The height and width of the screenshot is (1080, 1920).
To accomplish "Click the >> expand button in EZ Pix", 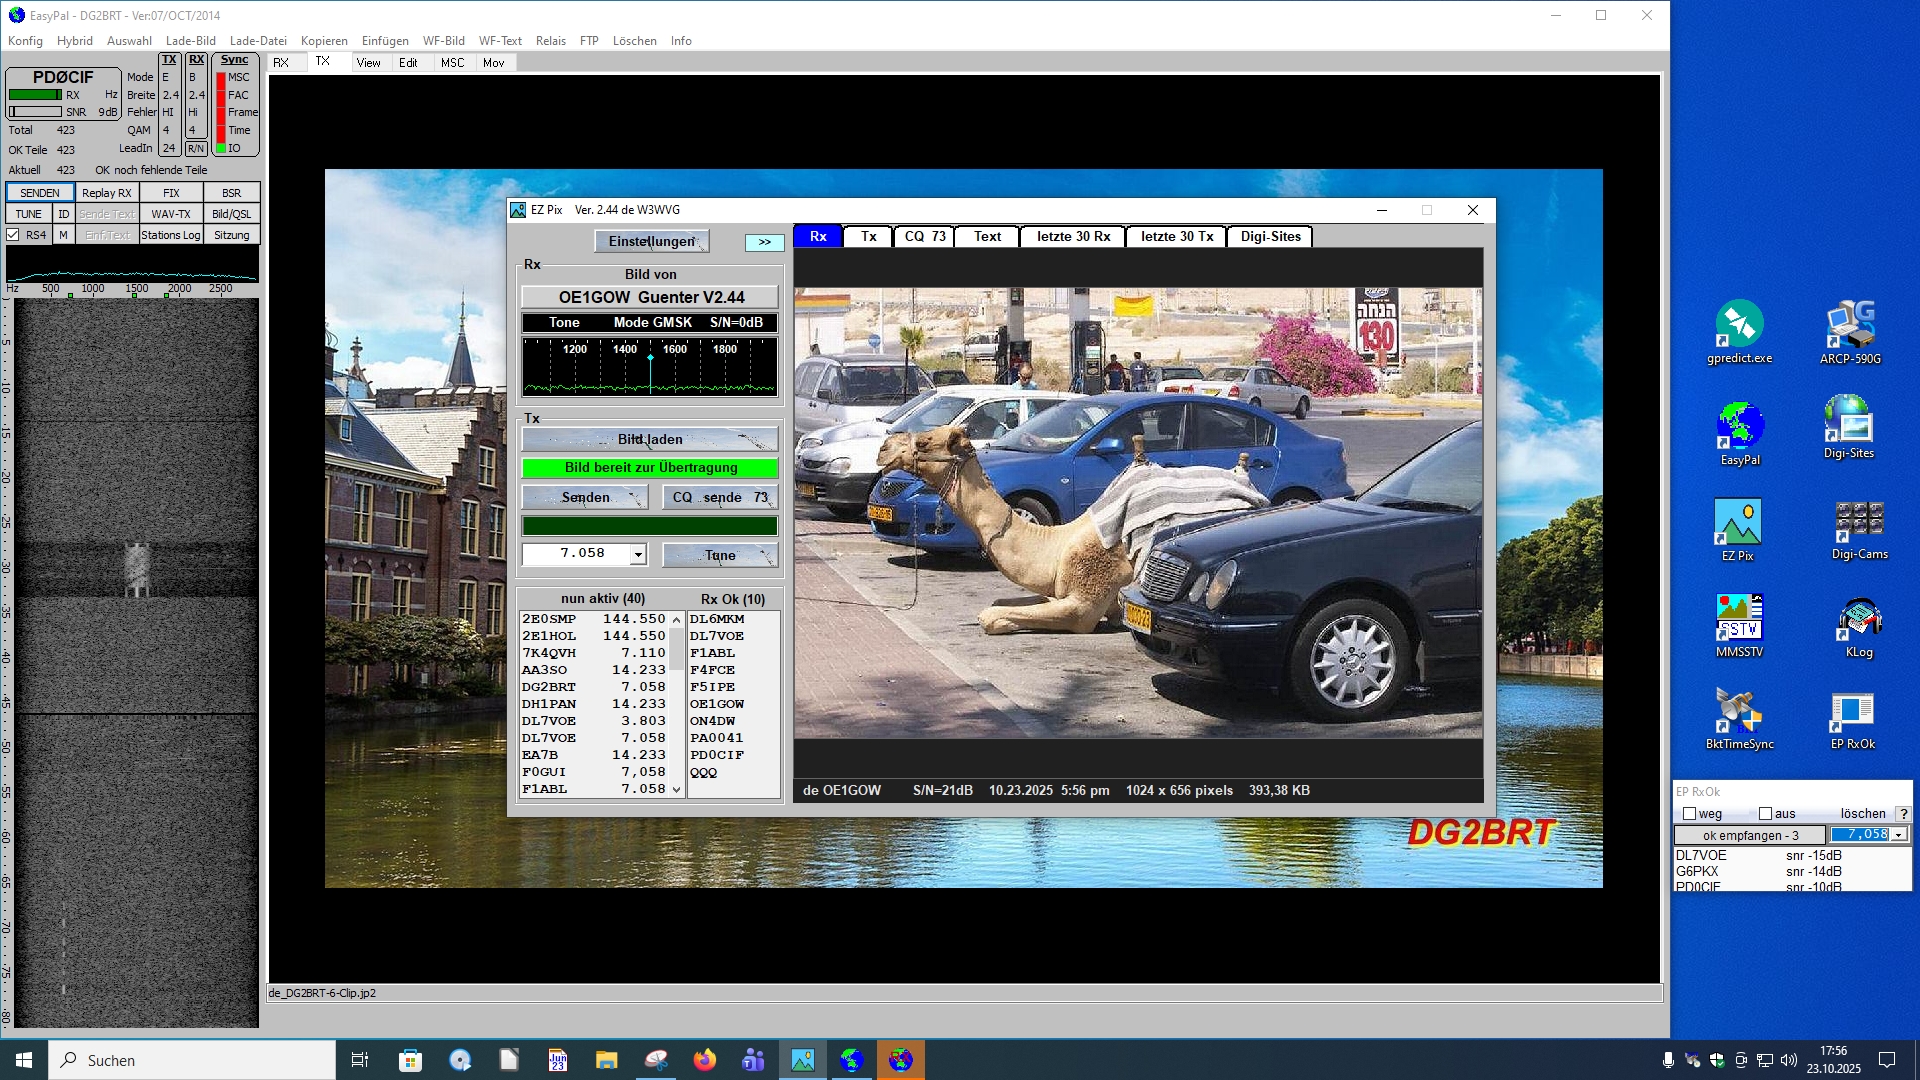I will [x=765, y=242].
